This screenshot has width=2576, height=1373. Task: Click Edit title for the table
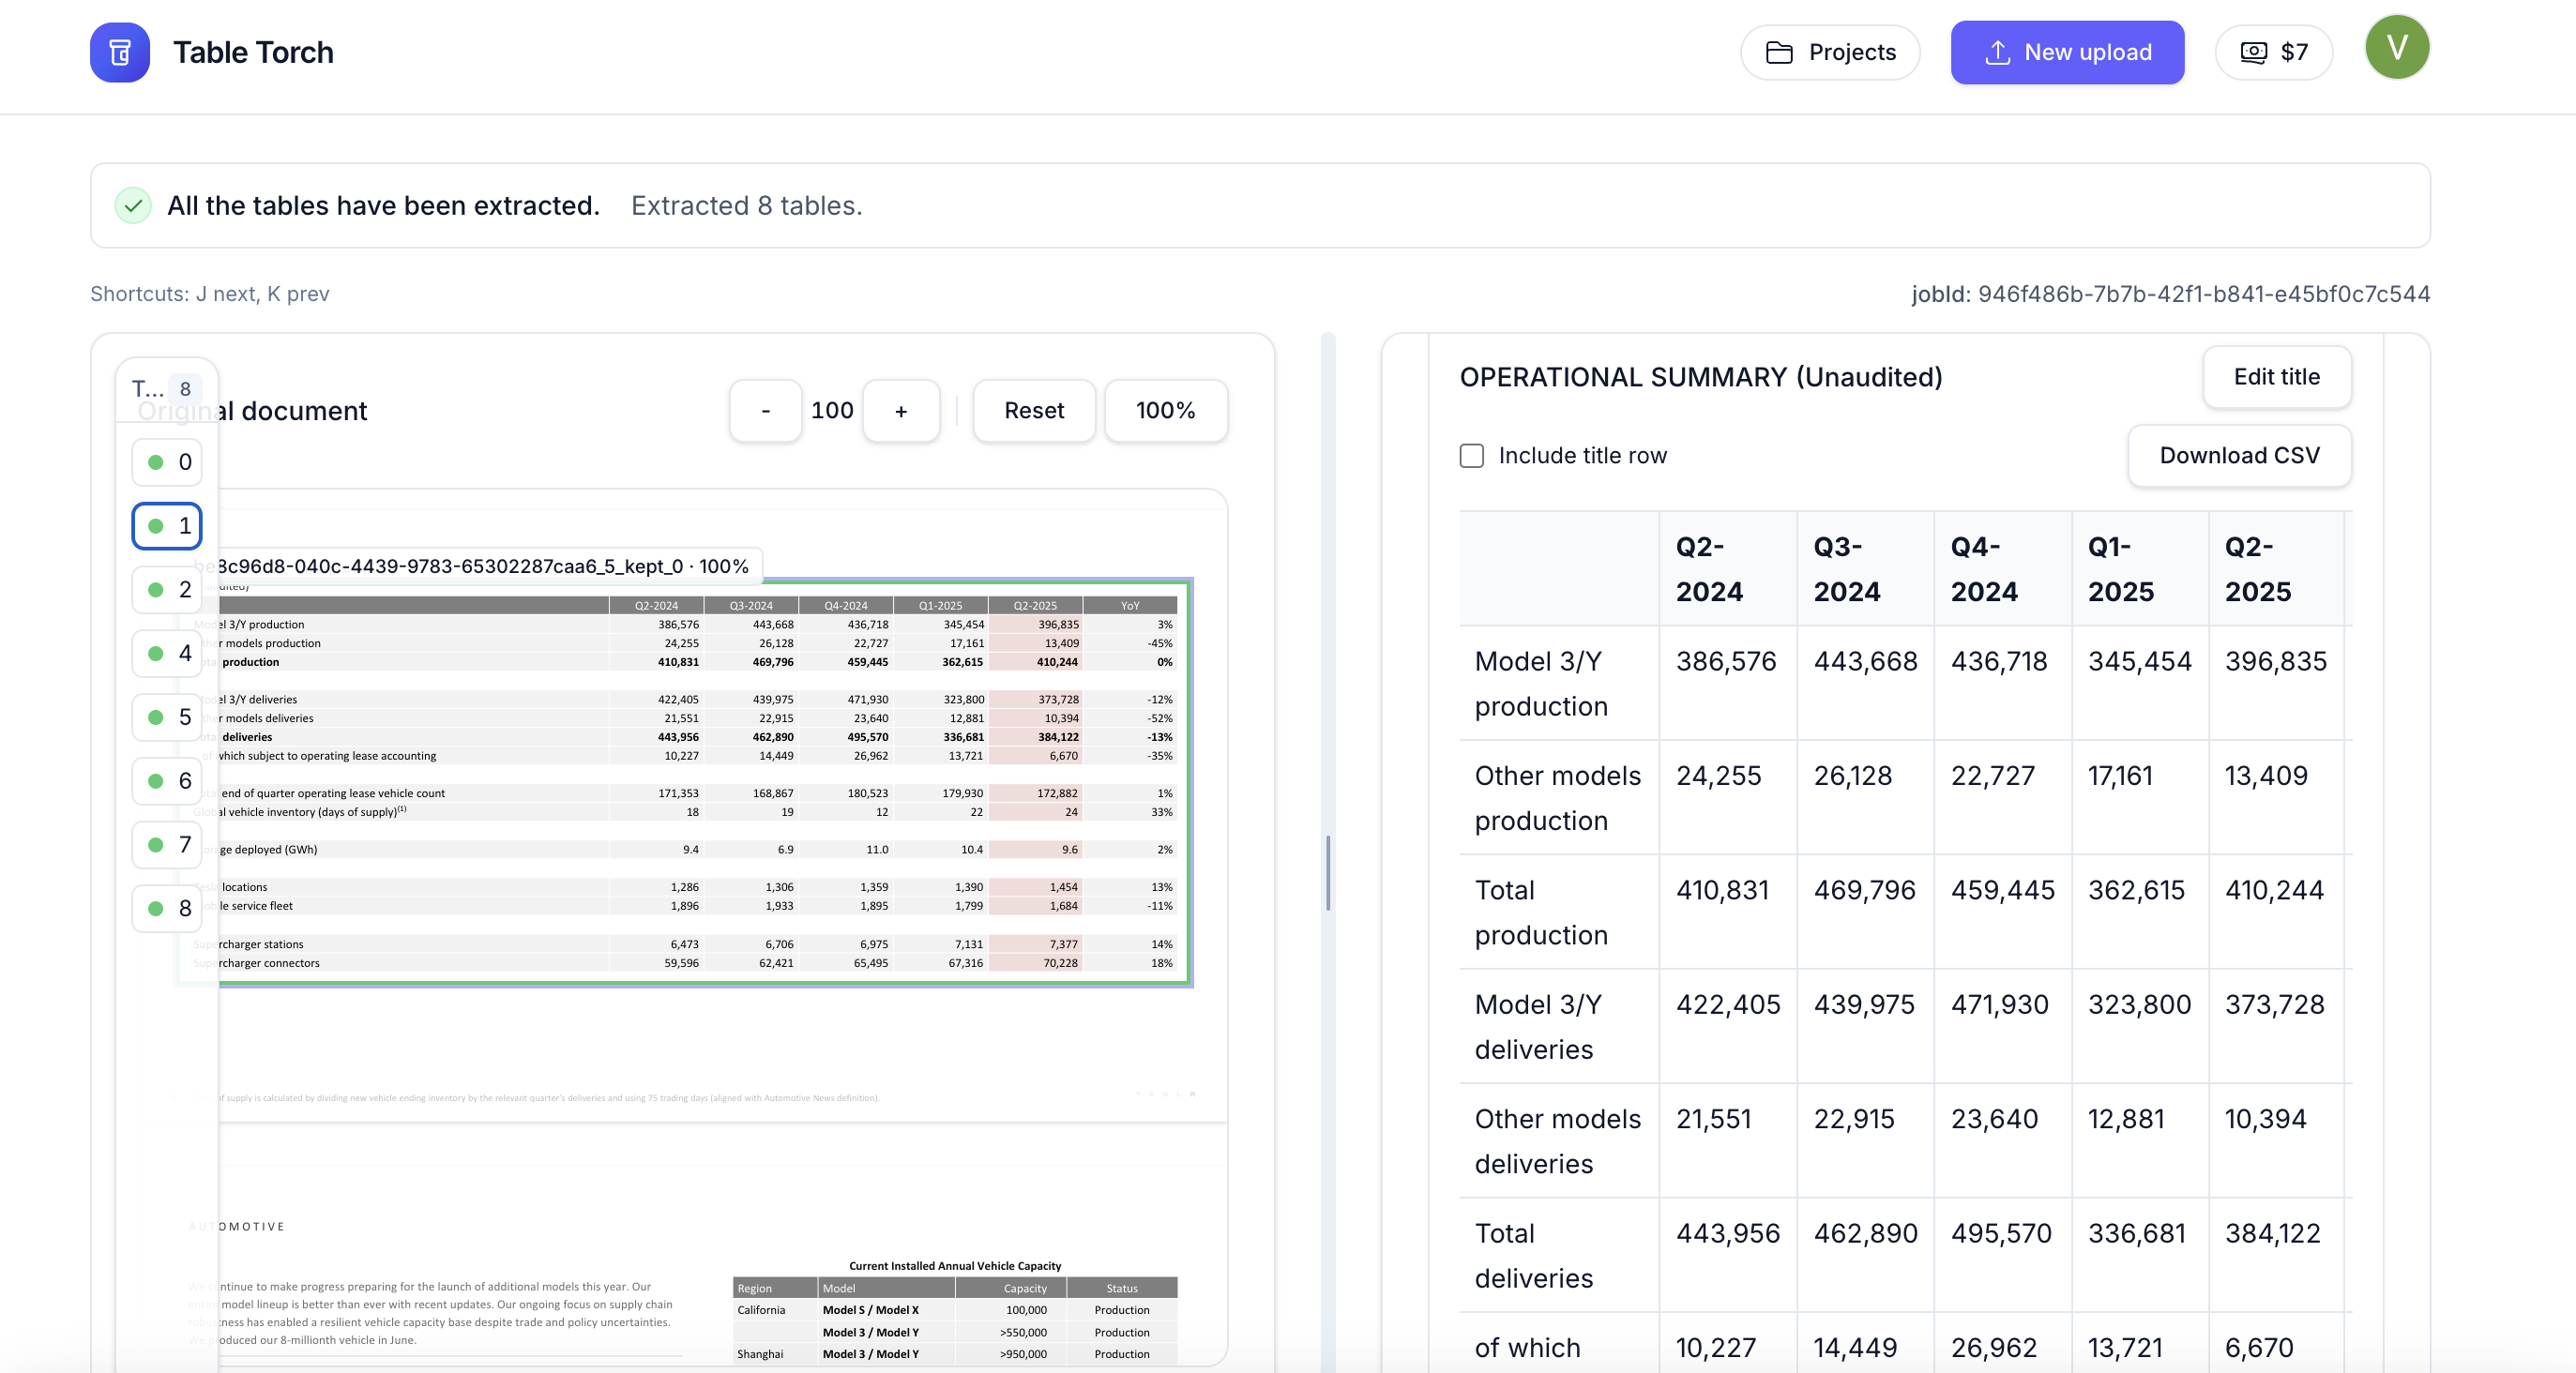point(2276,377)
